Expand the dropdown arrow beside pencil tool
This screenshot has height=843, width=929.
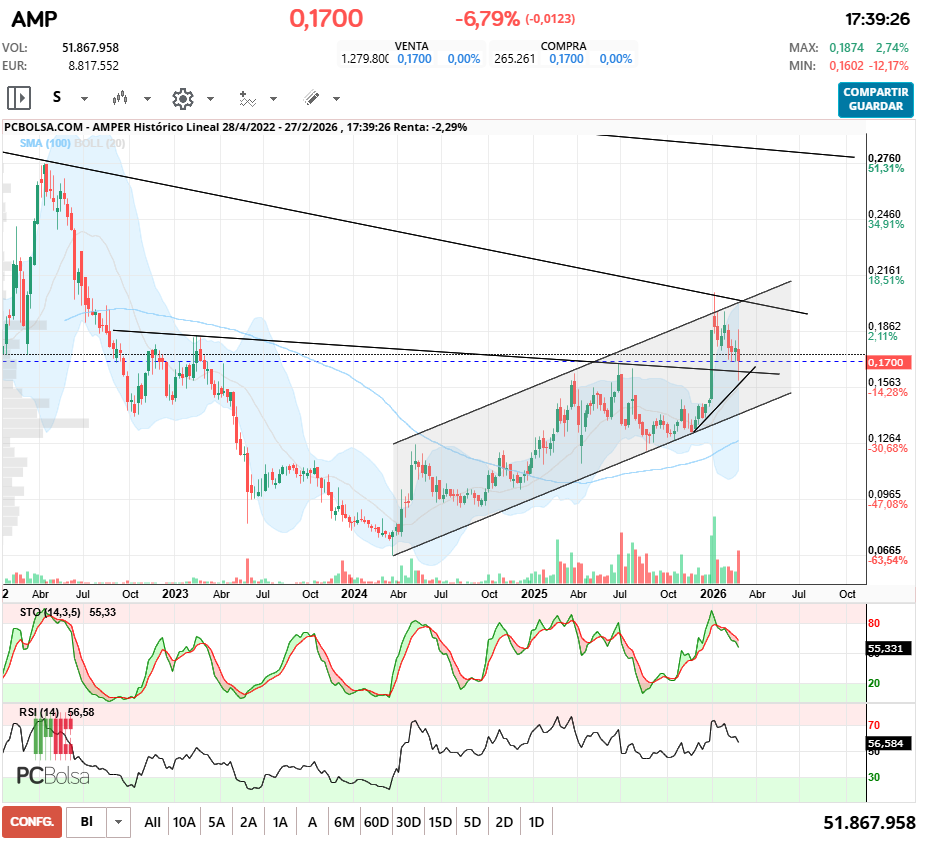pos(337,99)
